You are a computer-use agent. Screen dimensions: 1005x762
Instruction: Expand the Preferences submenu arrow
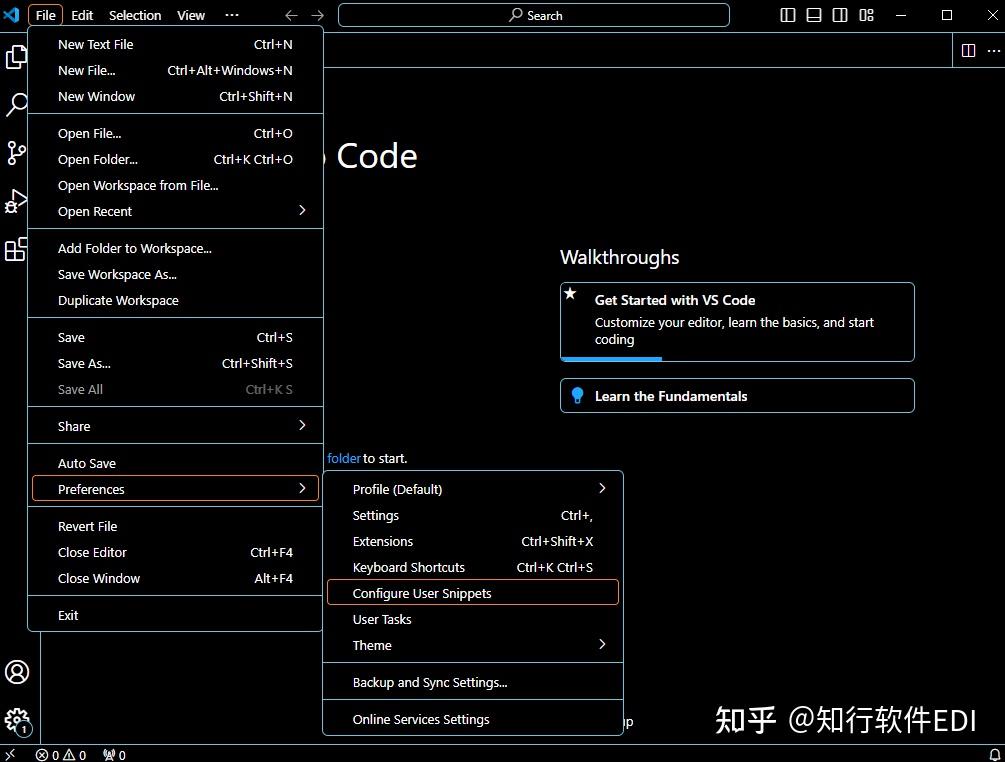[302, 488]
